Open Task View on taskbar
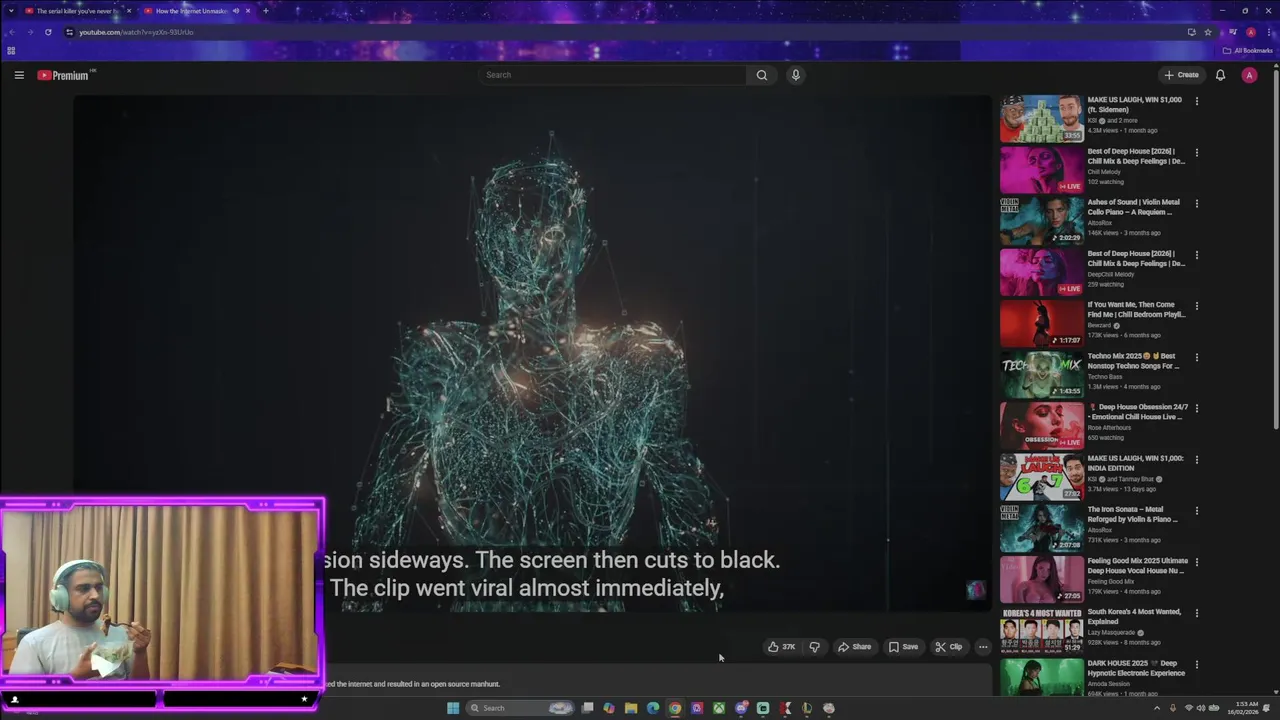Viewport: 1280px width, 720px height. pyautogui.click(x=587, y=708)
